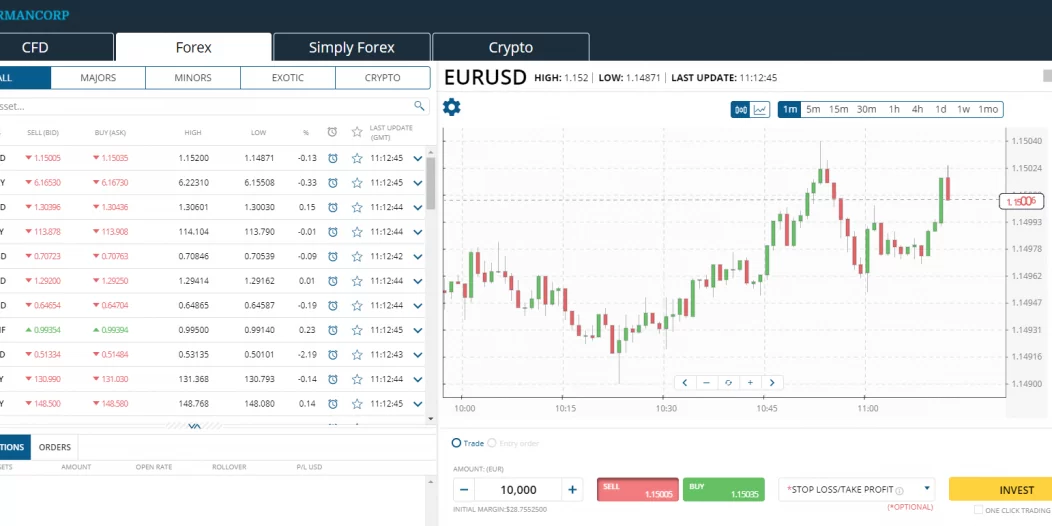Click the favorites star column header
This screenshot has height=526, width=1052.
coord(357,132)
